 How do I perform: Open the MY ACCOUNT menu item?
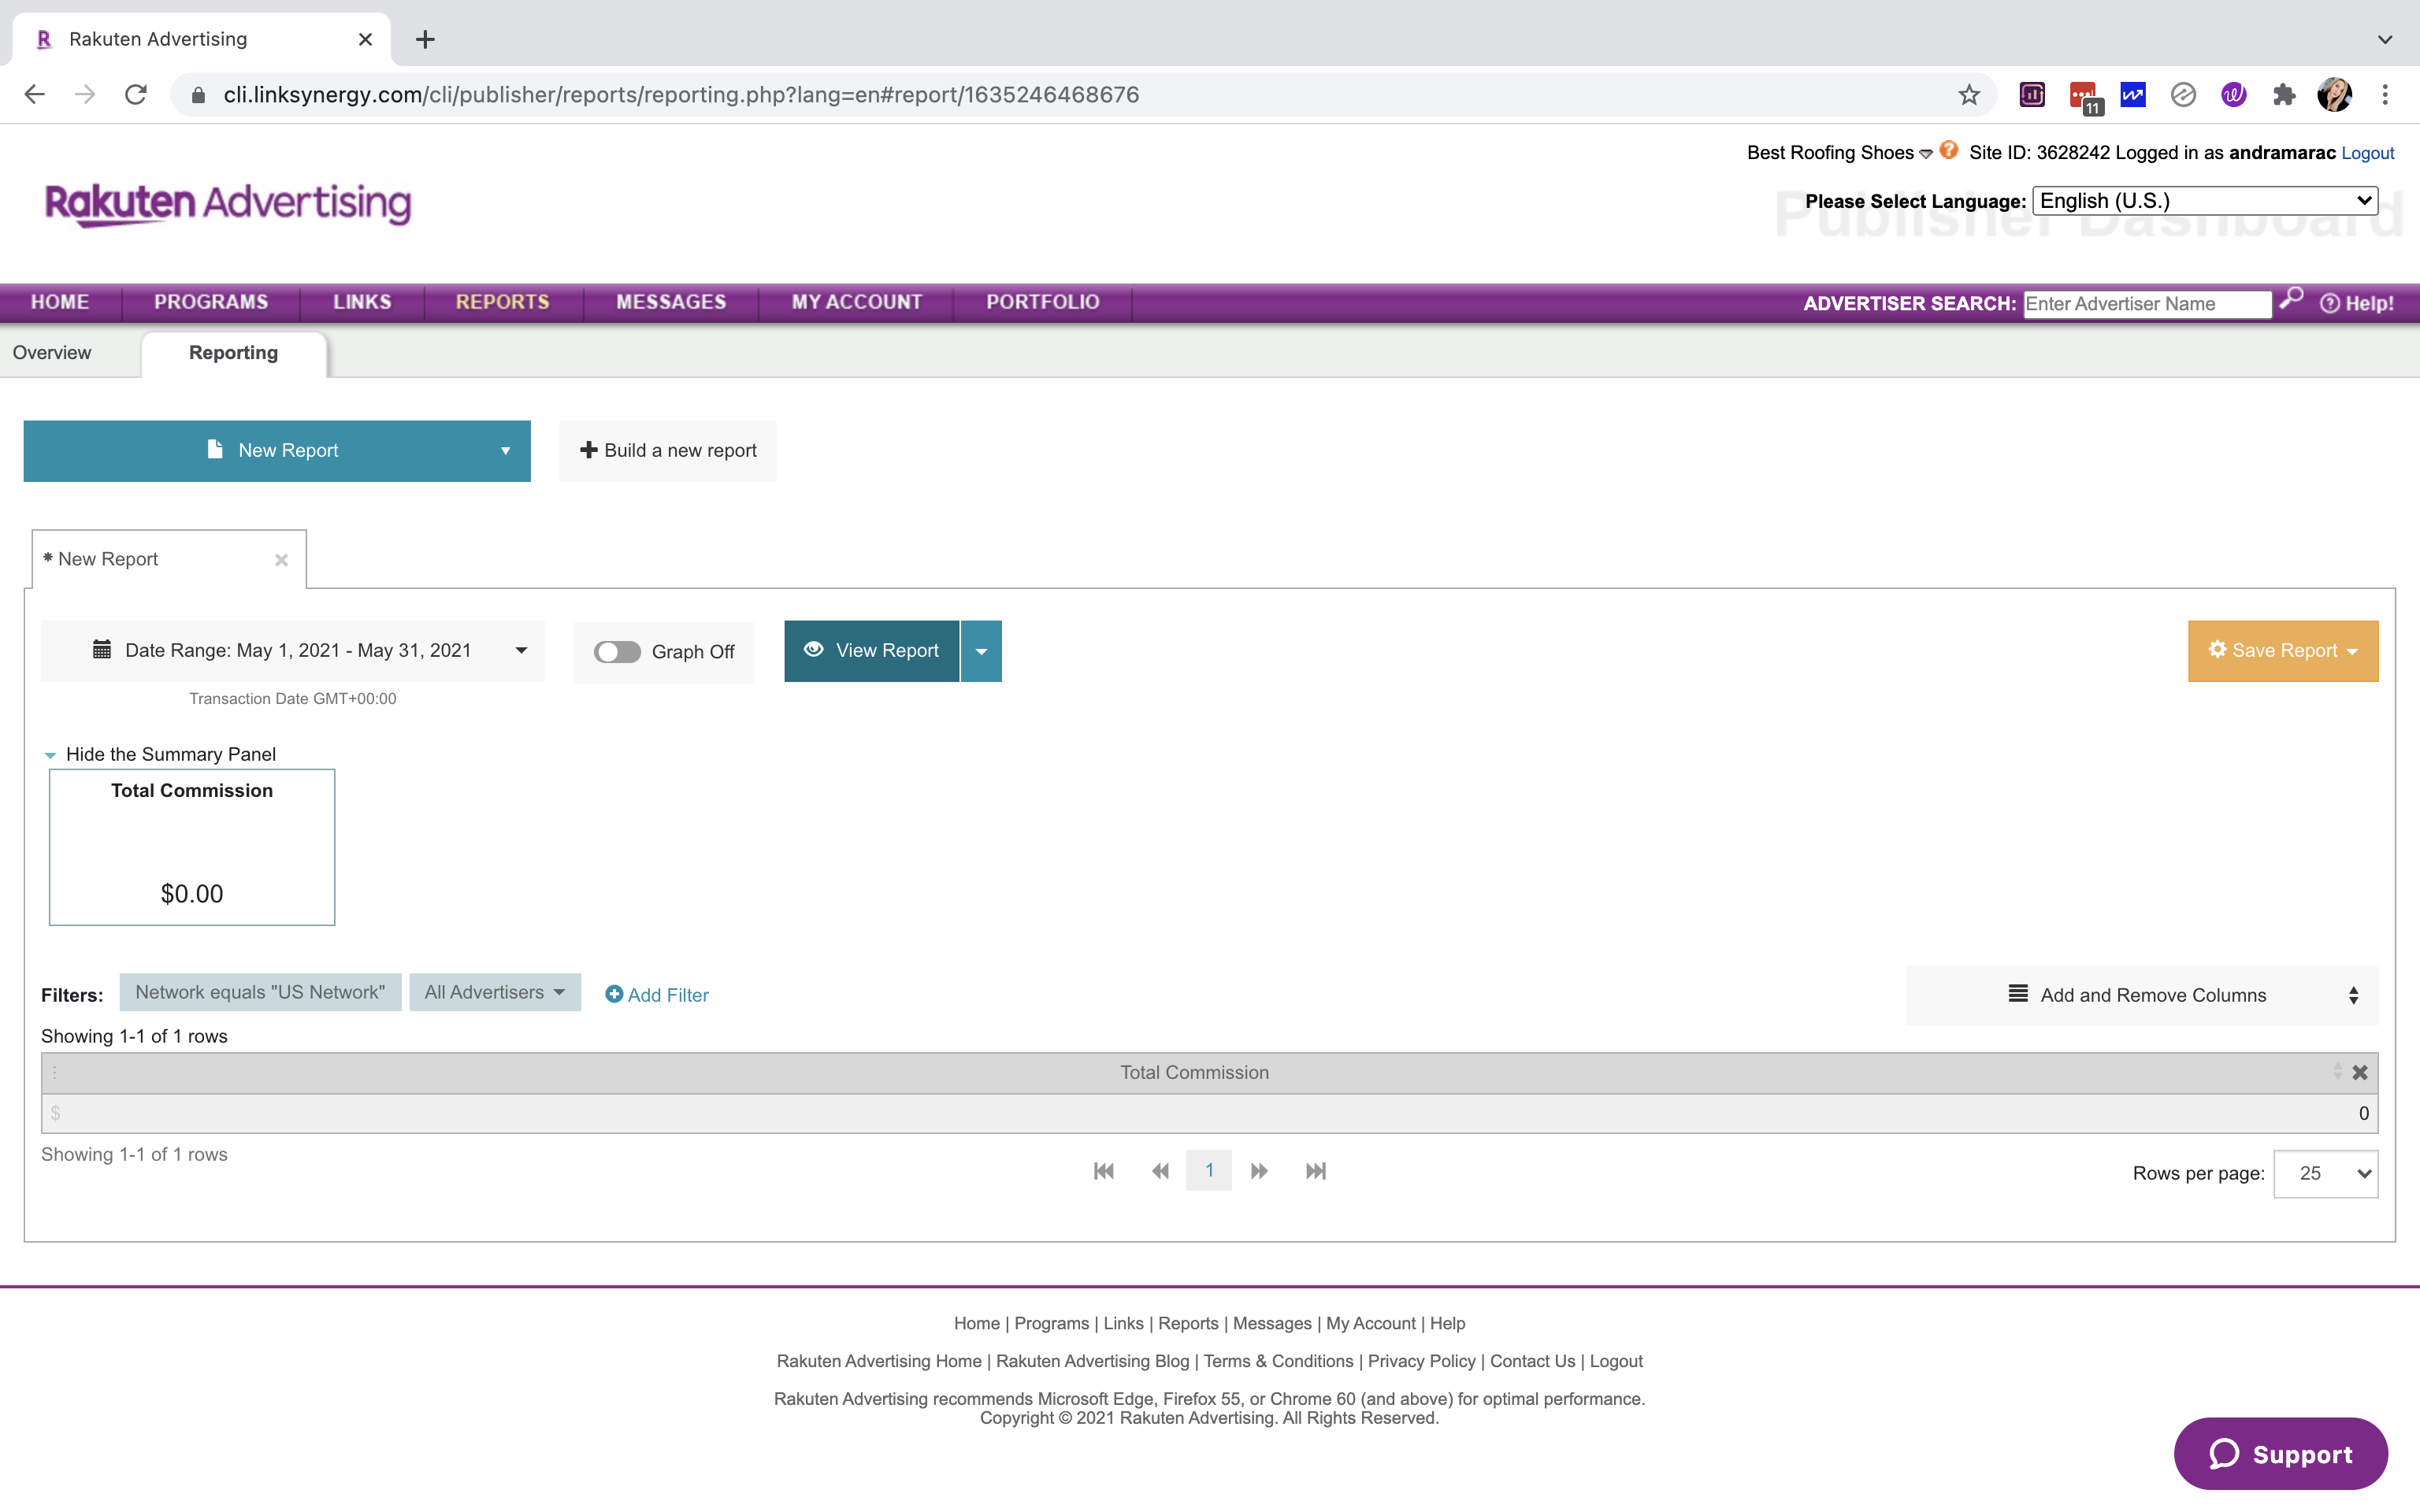857,302
